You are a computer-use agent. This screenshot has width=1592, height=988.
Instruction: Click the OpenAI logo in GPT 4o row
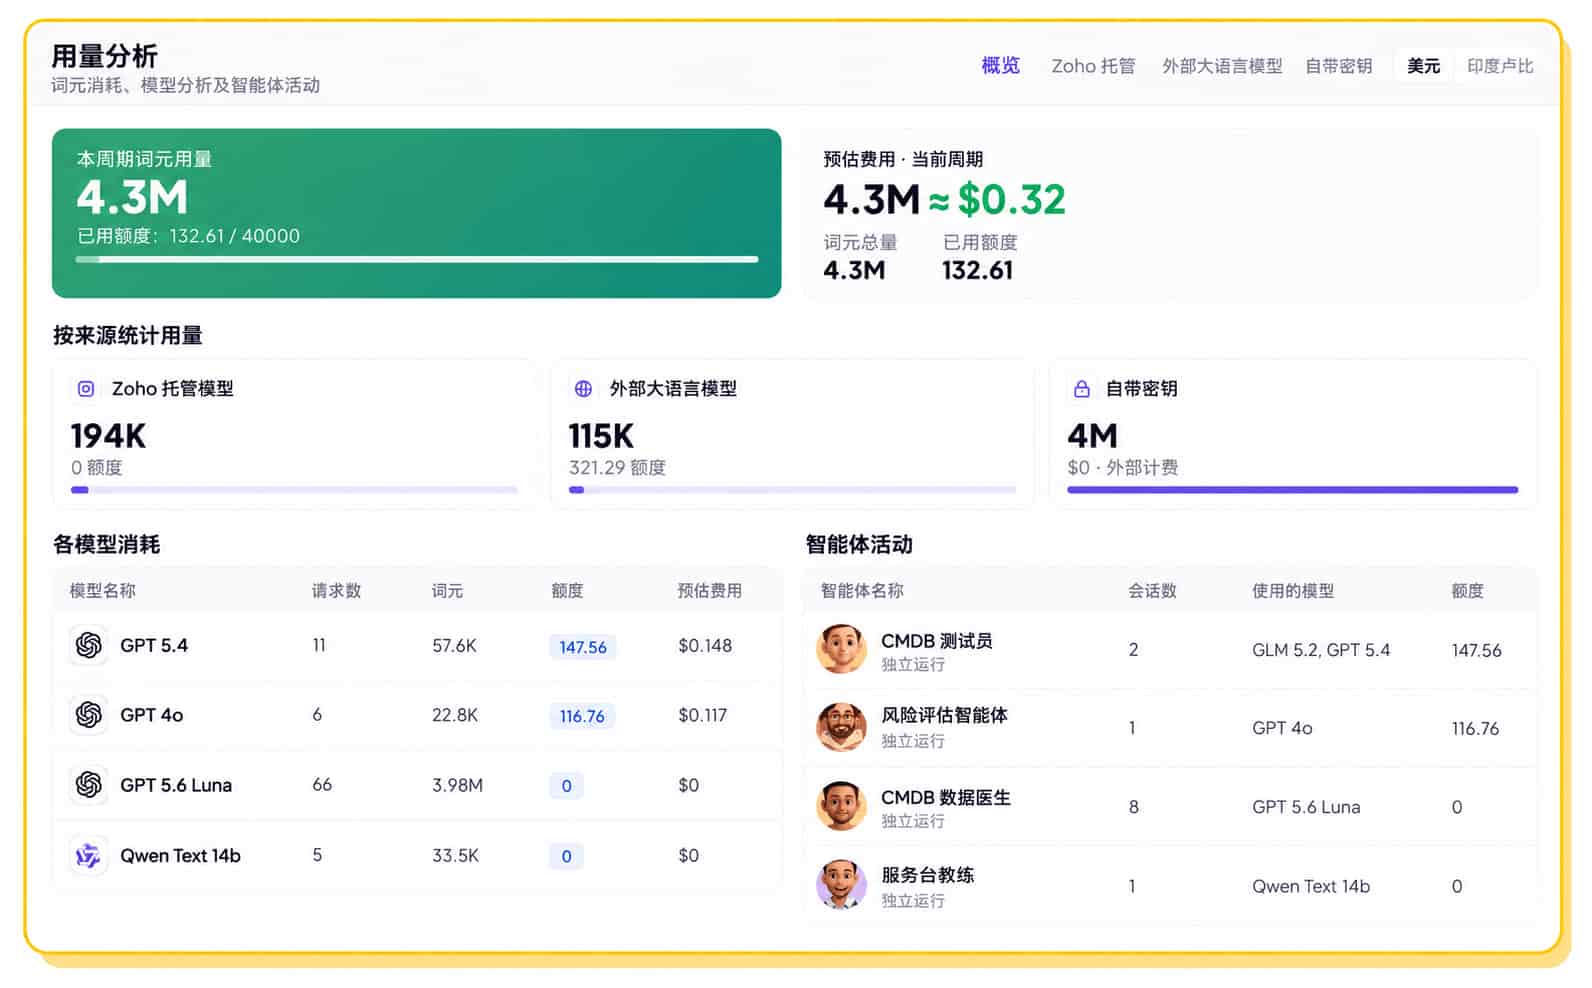[x=89, y=715]
